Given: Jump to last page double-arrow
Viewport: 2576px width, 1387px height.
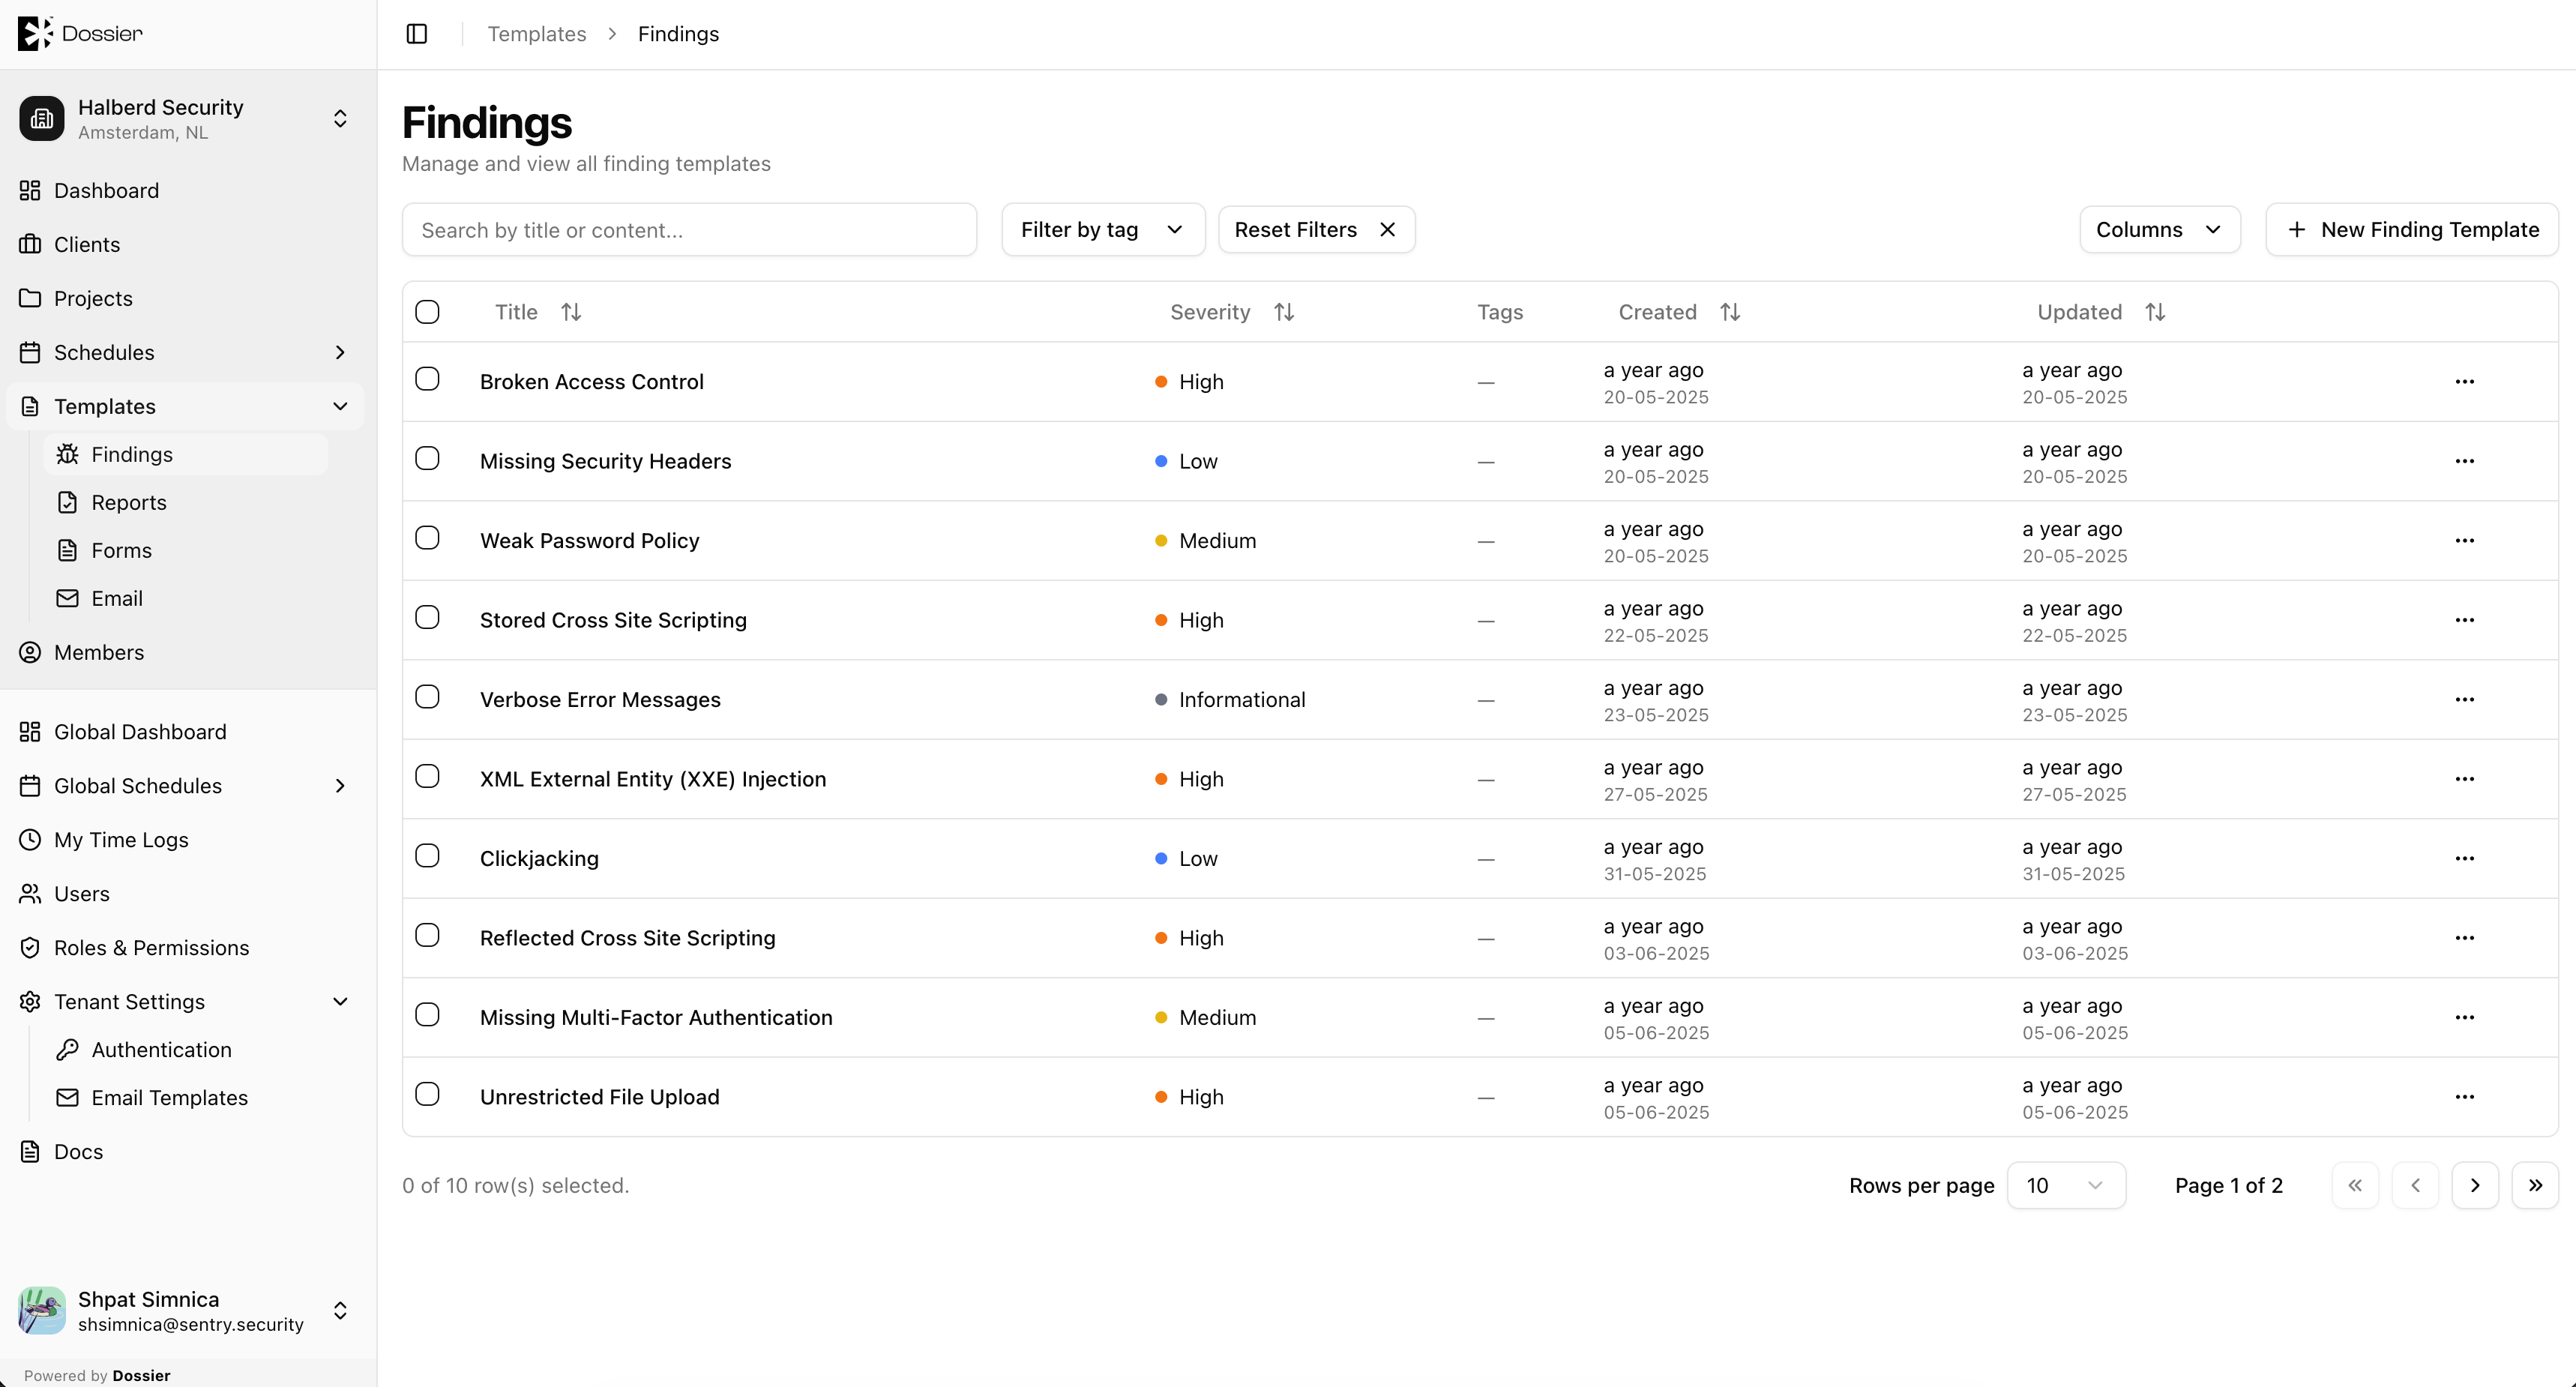Looking at the screenshot, I should click(x=2535, y=1185).
